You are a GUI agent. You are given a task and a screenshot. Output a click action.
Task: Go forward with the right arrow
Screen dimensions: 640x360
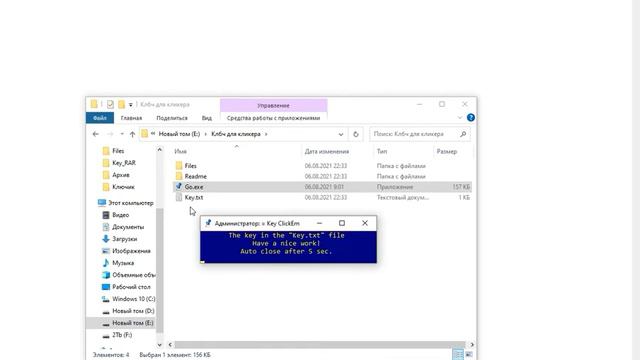110,134
